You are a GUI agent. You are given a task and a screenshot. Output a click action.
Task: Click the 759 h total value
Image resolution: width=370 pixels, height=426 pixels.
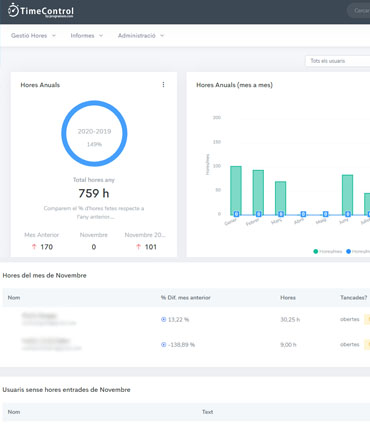tap(94, 193)
